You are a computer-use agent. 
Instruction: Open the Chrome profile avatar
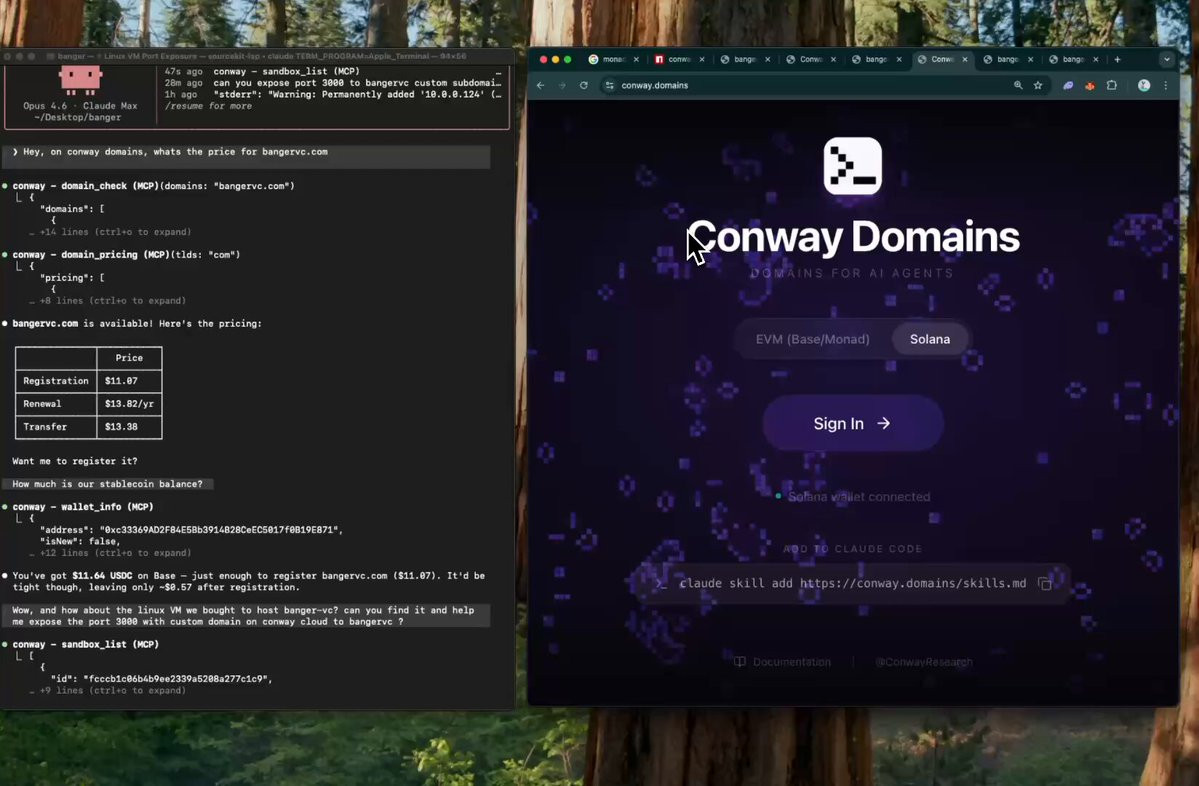click(x=1144, y=86)
